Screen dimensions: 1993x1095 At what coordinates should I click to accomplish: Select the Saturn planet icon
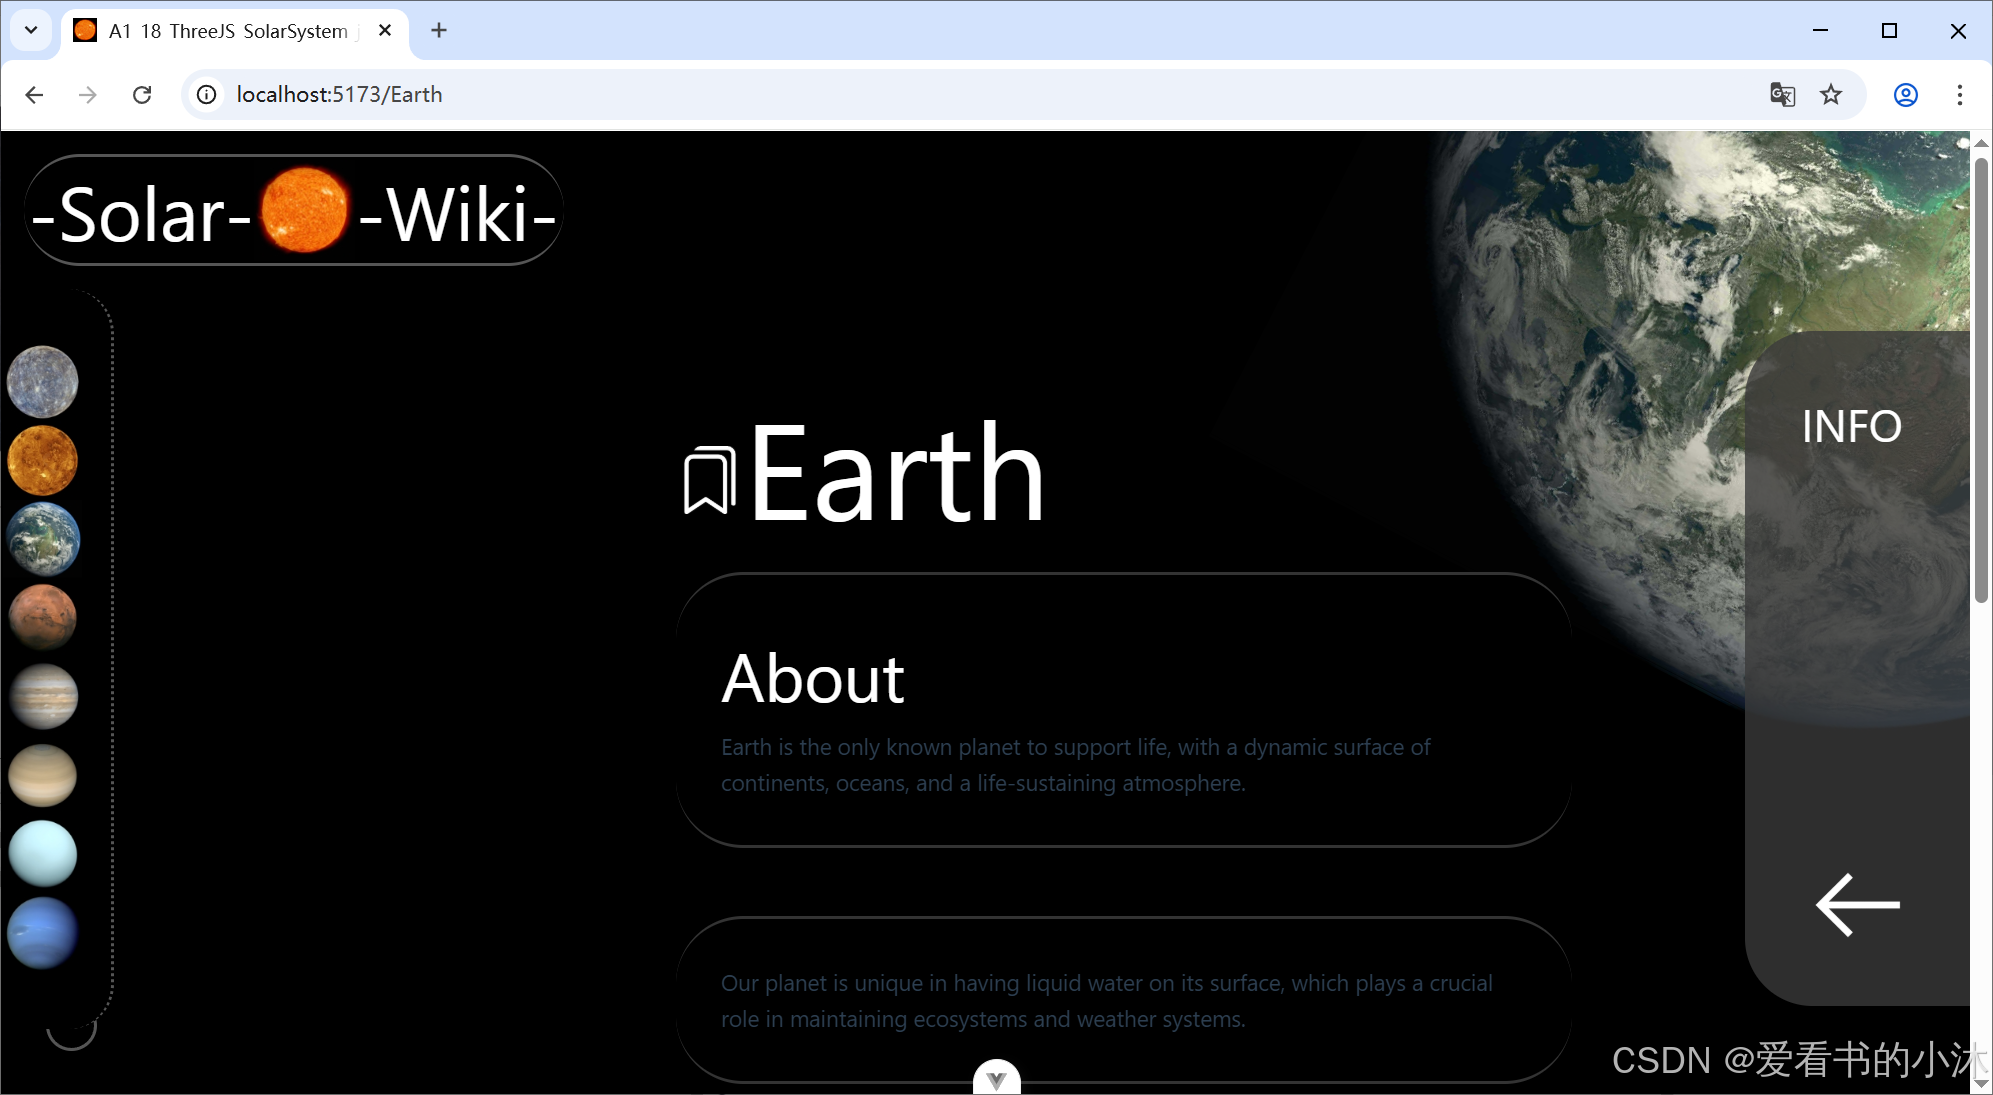(43, 775)
